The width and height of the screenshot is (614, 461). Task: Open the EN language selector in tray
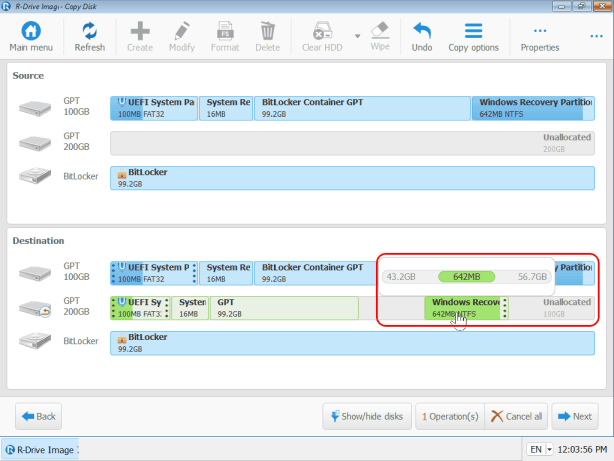pos(539,450)
